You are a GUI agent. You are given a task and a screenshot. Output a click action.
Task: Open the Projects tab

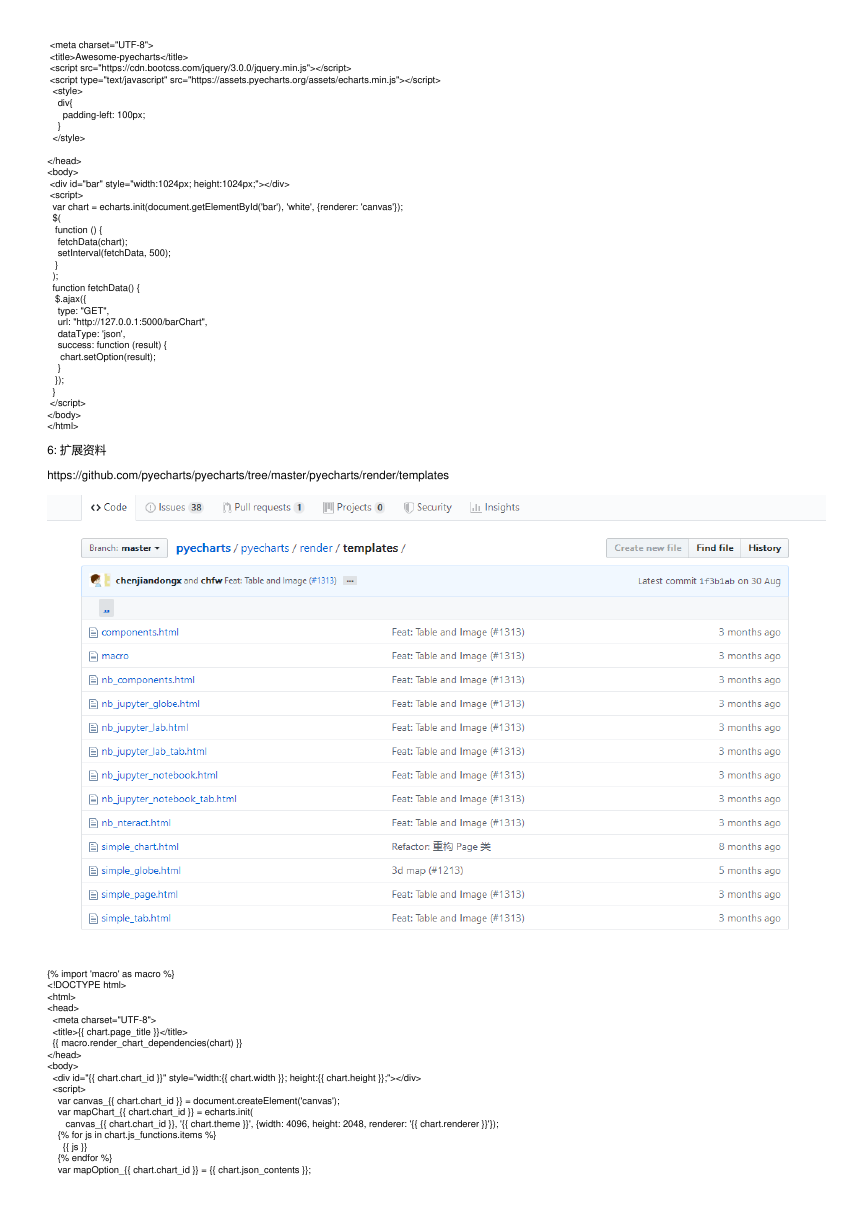(354, 507)
